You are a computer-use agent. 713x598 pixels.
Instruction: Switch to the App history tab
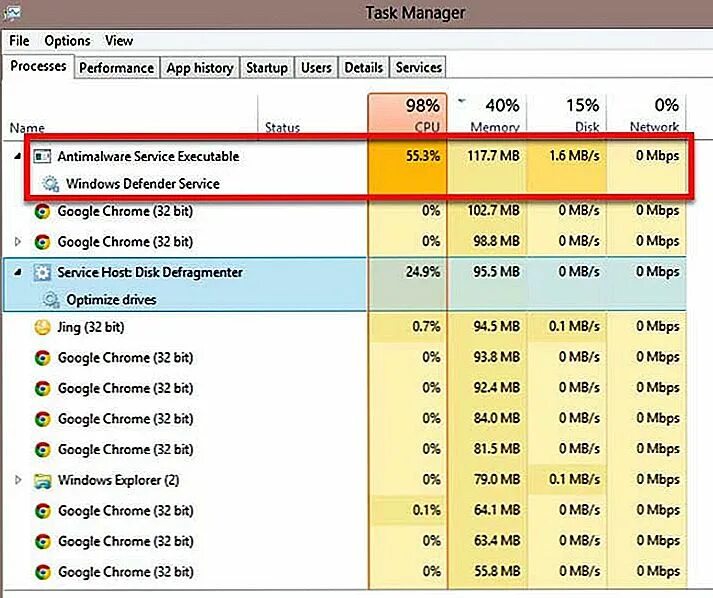[200, 68]
